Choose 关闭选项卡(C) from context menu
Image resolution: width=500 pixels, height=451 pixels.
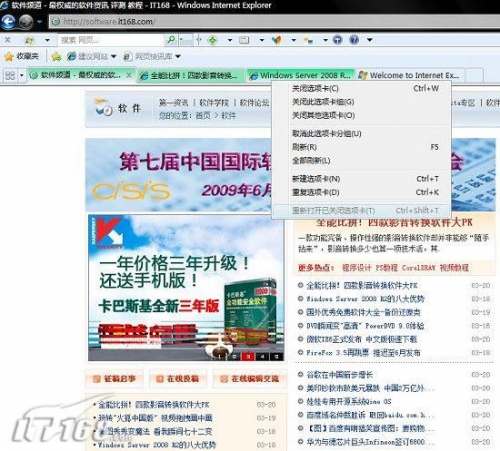tap(362, 89)
